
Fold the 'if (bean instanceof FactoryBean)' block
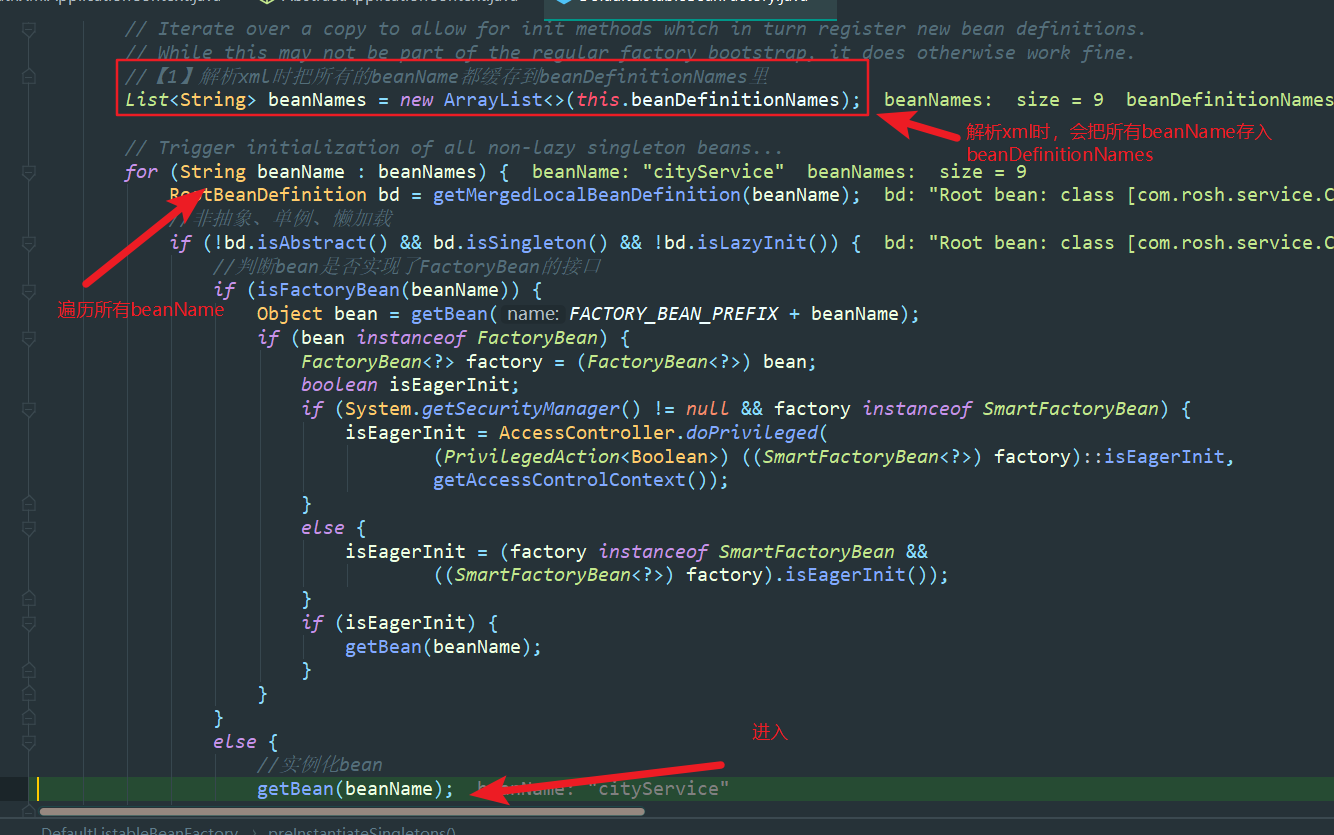click(x=29, y=339)
